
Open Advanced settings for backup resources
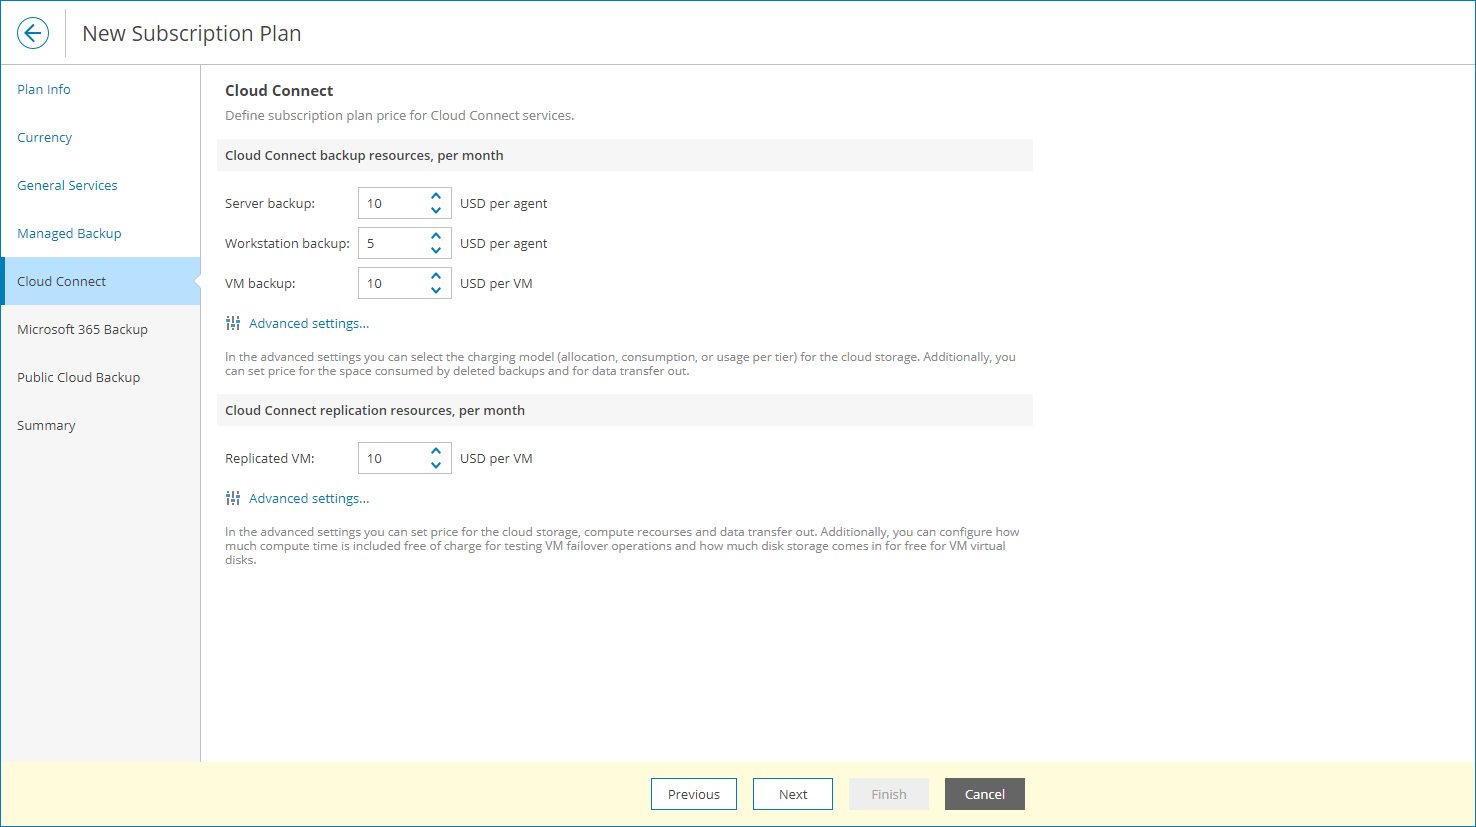309,323
